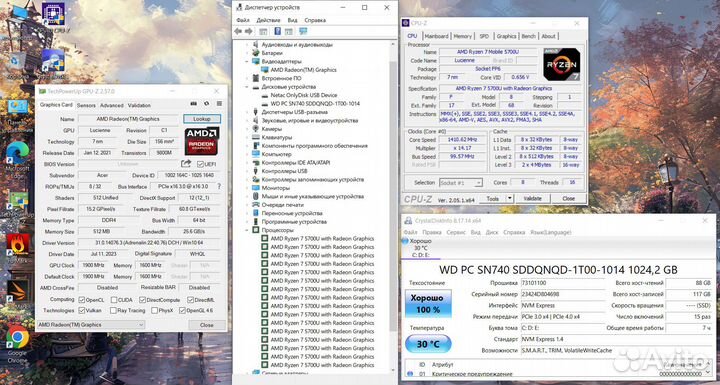Click the GPU-Z screenshot camera icon
720x385 pixels.
pyautogui.click(x=193, y=105)
